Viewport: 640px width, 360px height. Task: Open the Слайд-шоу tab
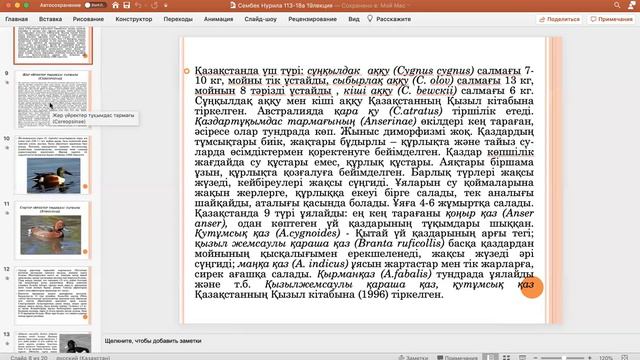pyautogui.click(x=260, y=19)
